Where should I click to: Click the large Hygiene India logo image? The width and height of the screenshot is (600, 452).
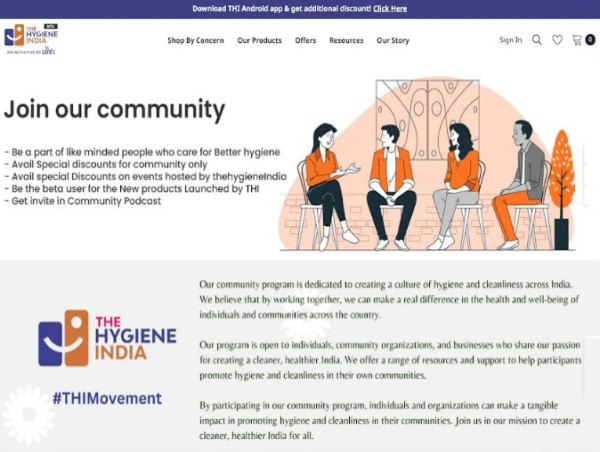pos(108,338)
